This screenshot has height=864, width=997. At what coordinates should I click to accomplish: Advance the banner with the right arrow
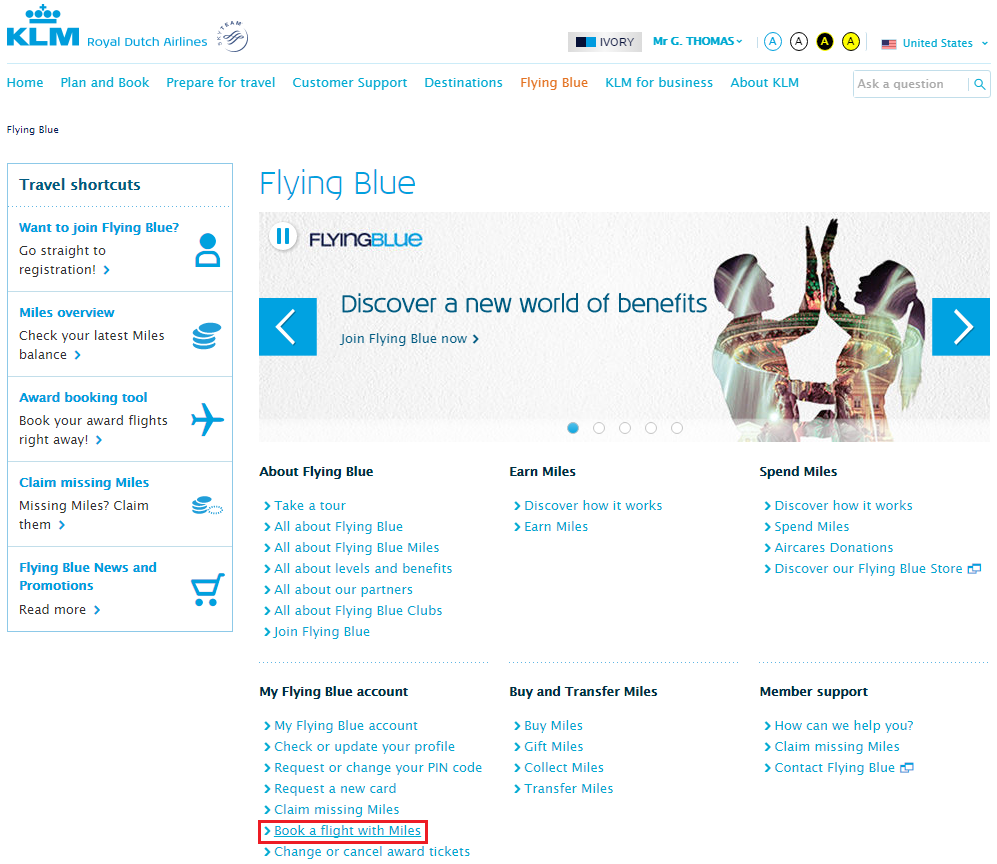coord(960,327)
